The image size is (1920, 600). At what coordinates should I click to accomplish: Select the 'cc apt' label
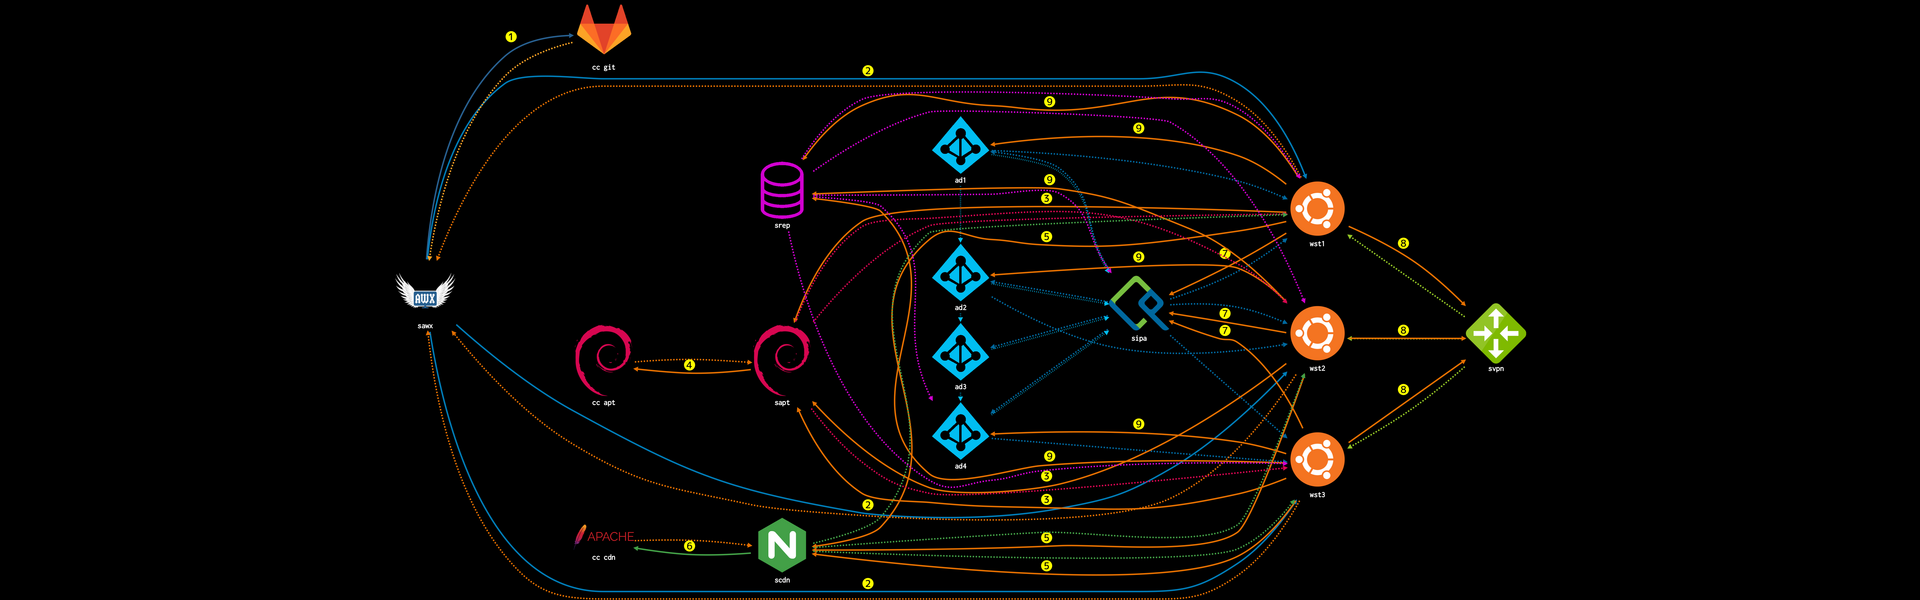[x=604, y=403]
